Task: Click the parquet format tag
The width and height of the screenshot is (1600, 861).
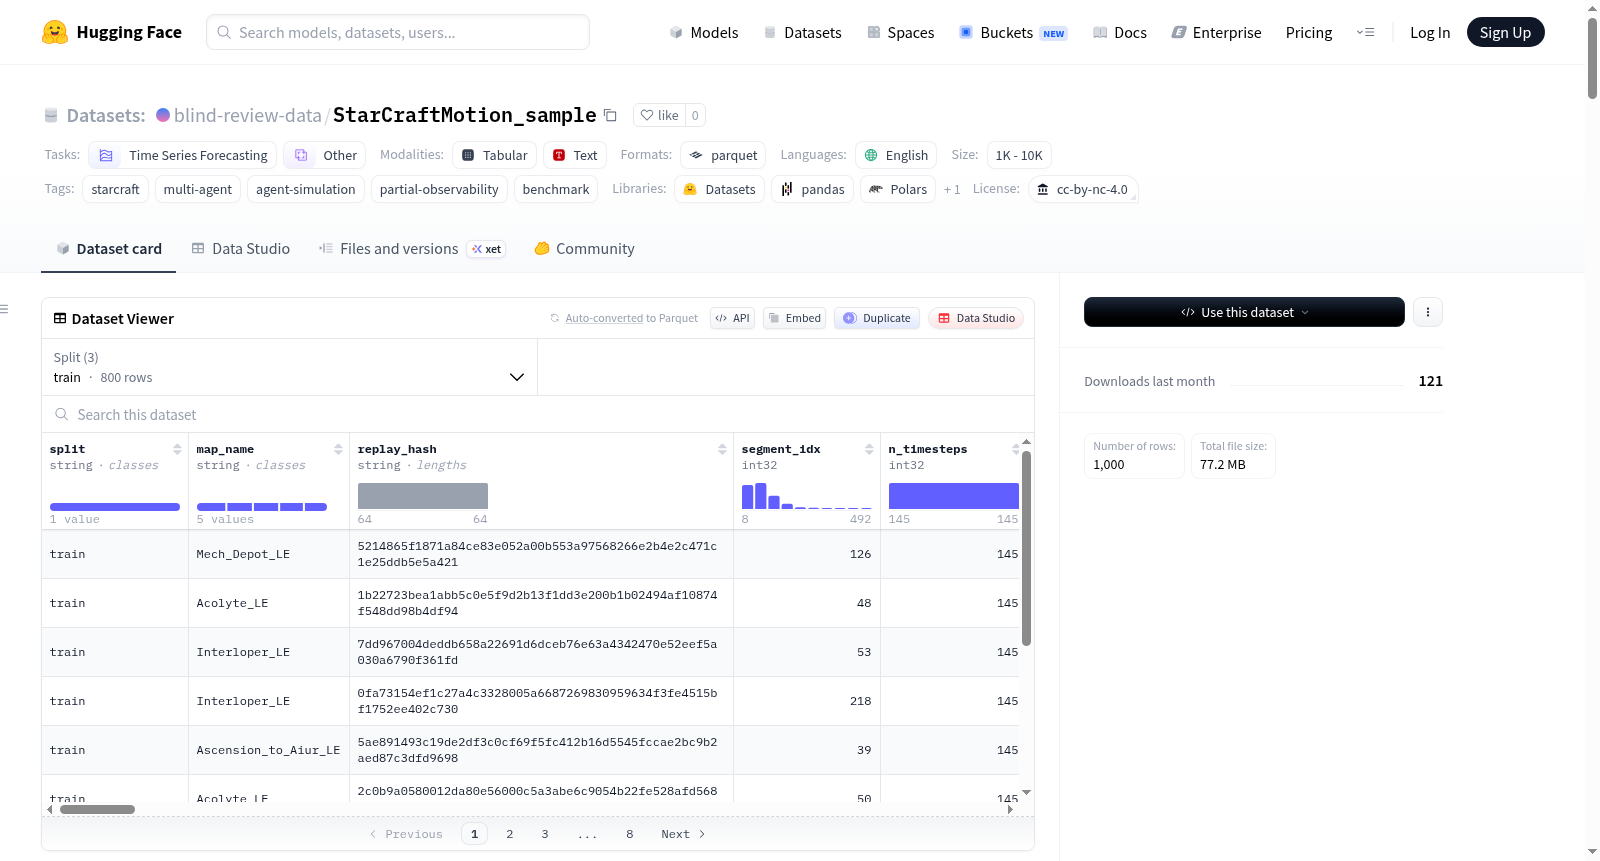Action: click(723, 155)
